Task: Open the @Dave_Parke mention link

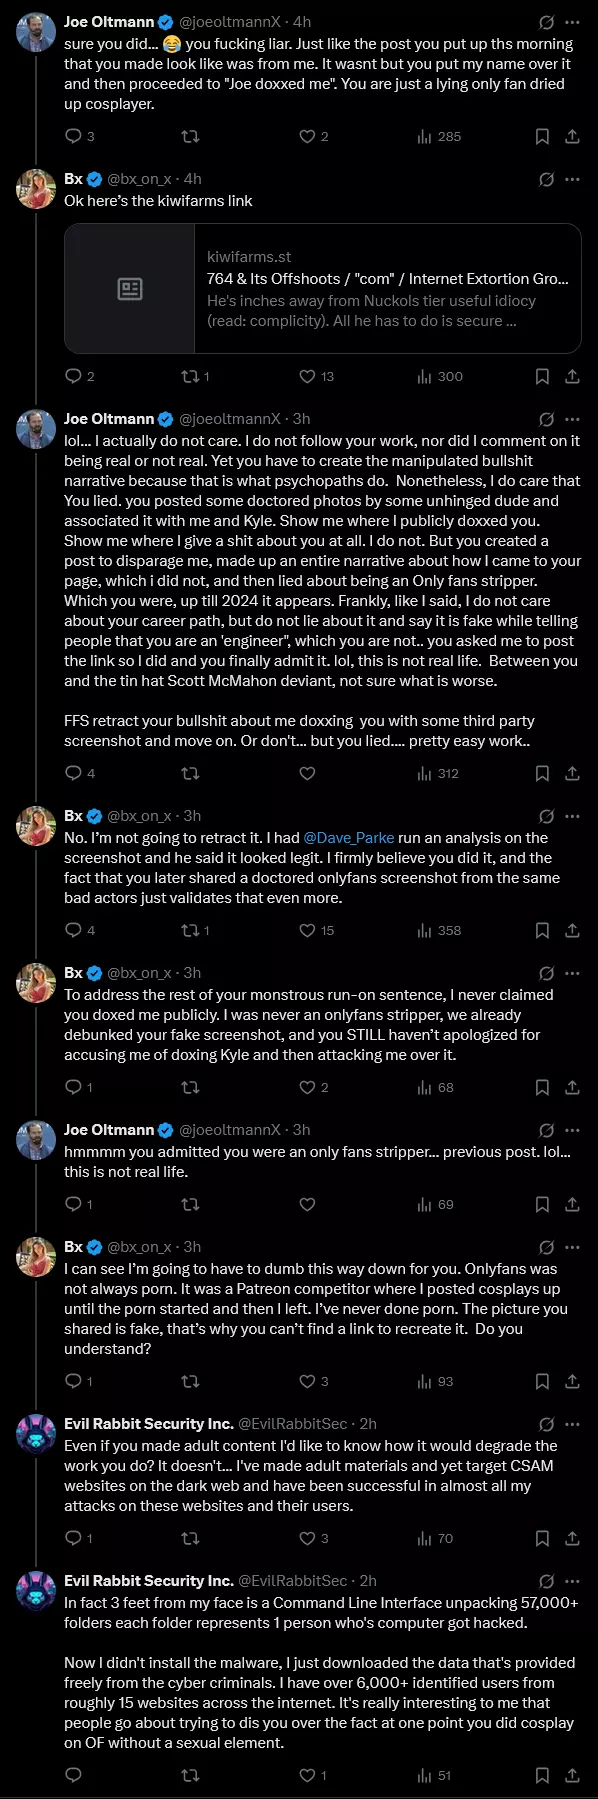Action: 348,838
